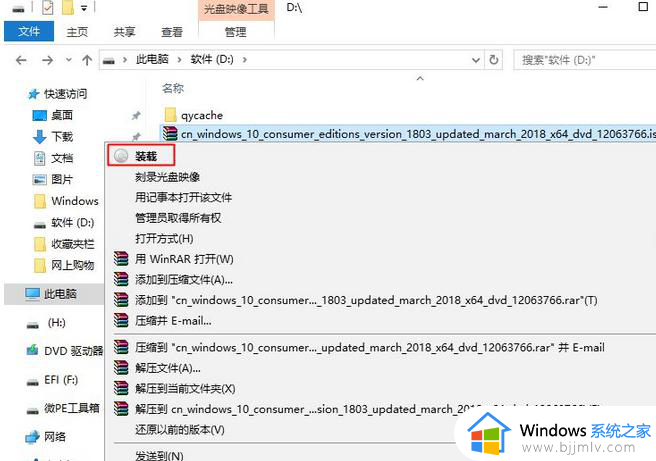Open the 发送到(N) submenu
The width and height of the screenshot is (656, 461).
click(159, 455)
